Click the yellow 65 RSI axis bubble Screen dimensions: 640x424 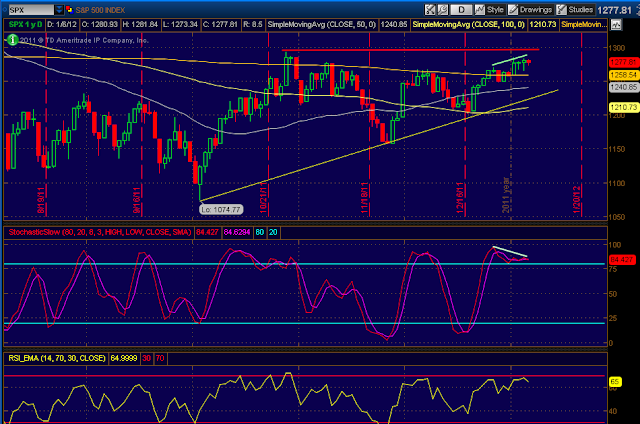(x=615, y=382)
